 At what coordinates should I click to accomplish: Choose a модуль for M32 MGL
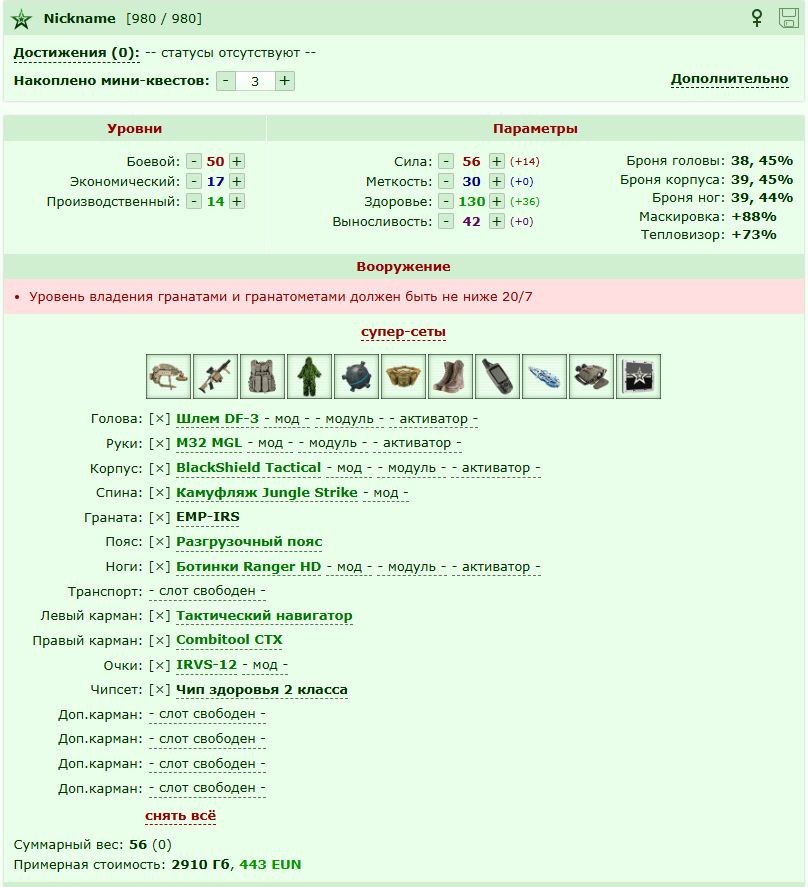tap(333, 444)
